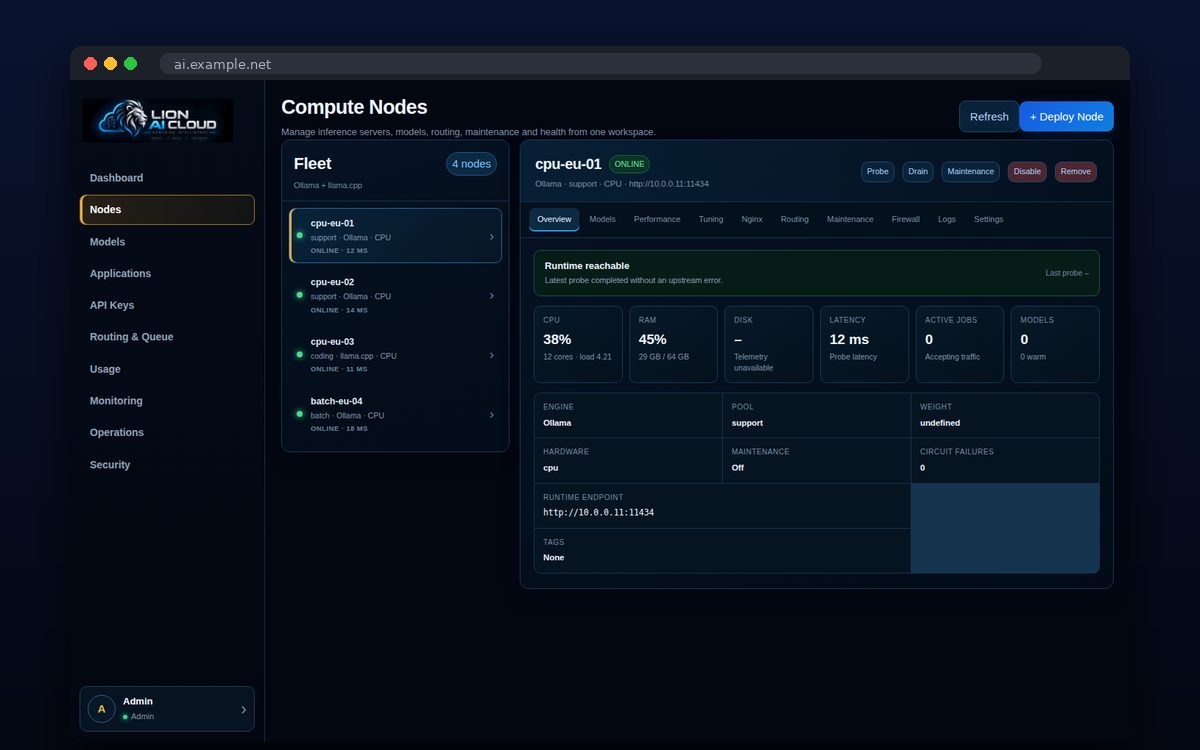
Task: Click the node Maintenance action button
Action: [x=971, y=172]
